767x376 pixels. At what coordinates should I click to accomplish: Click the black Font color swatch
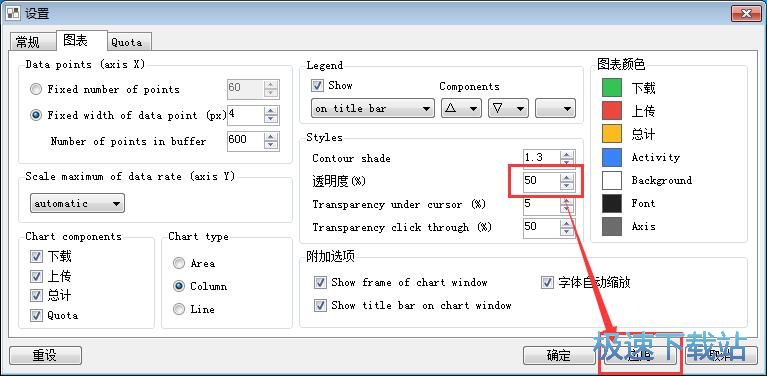click(x=612, y=203)
